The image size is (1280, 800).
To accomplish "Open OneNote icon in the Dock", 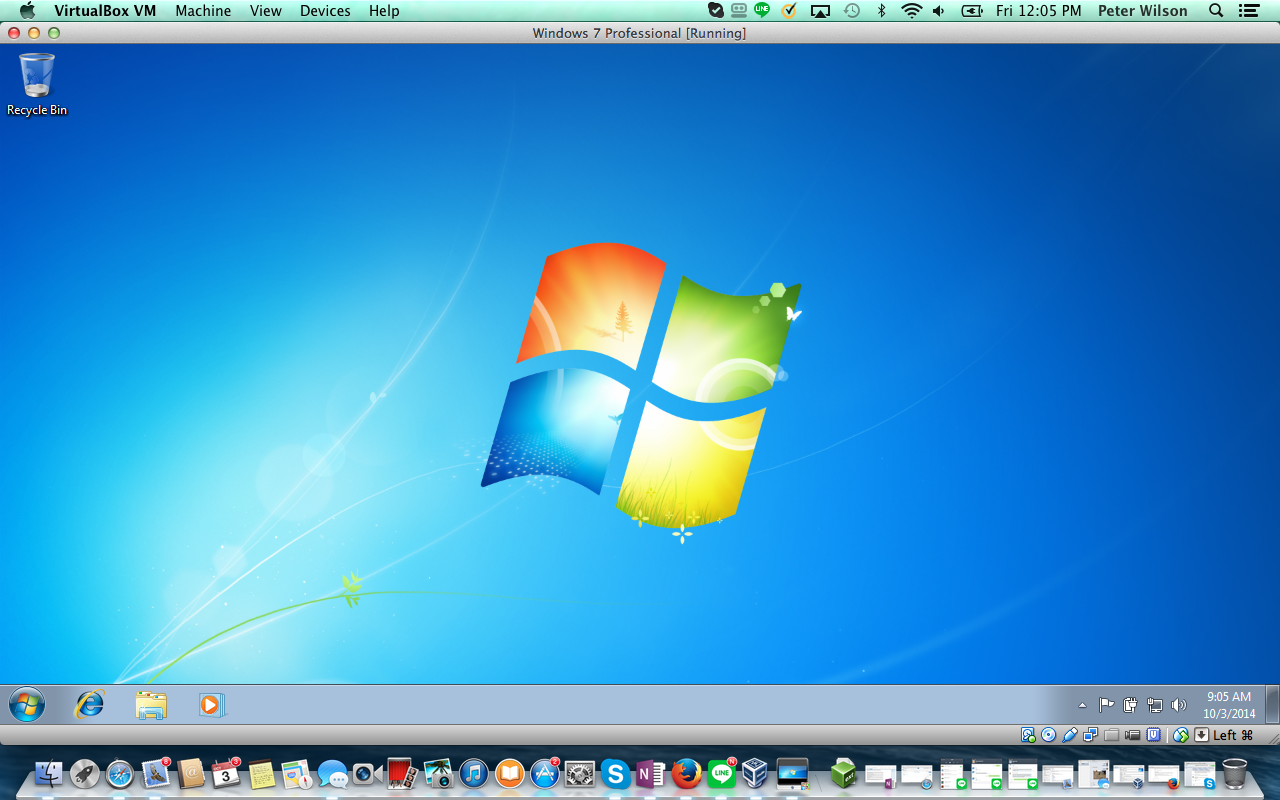I will [650, 773].
